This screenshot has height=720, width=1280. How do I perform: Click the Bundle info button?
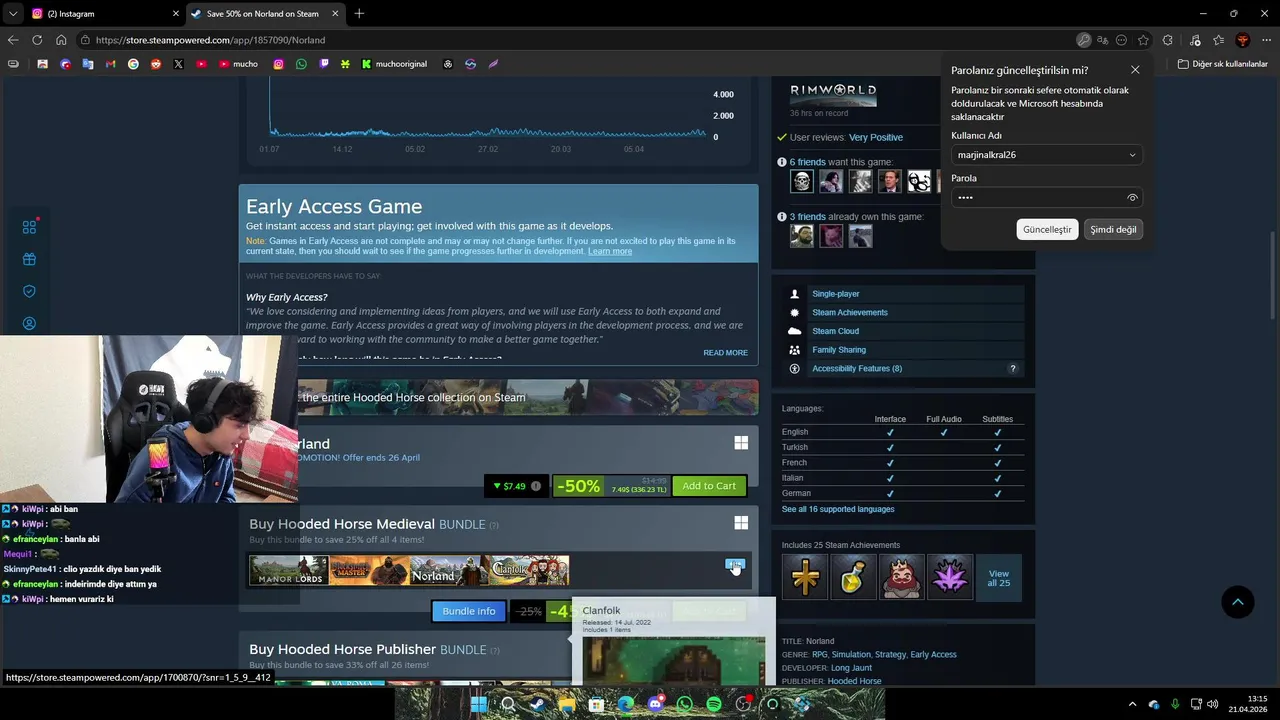click(x=469, y=611)
